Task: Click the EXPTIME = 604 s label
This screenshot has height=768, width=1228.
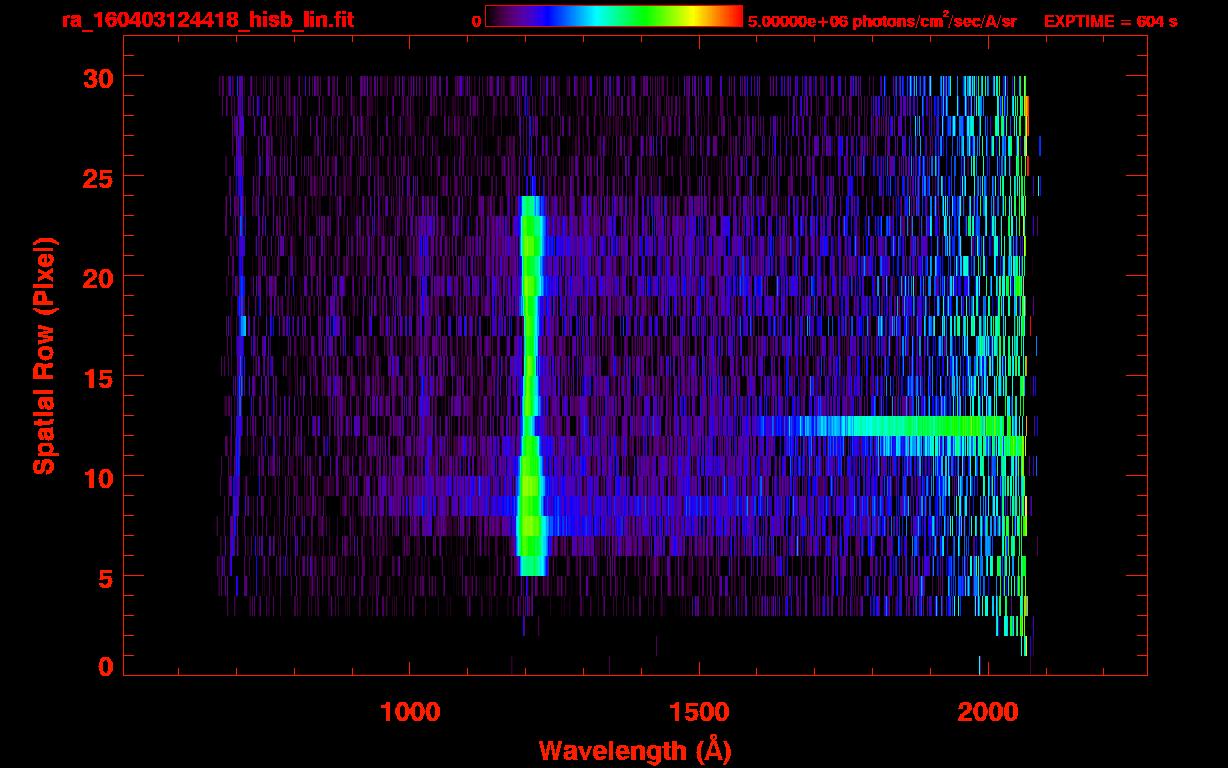Action: click(1110, 21)
